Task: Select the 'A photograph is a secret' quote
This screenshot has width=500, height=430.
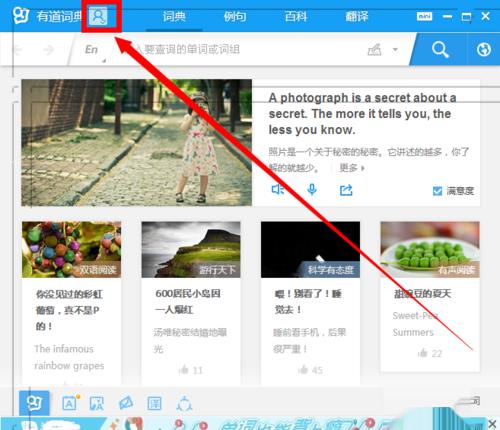Action: click(362, 114)
